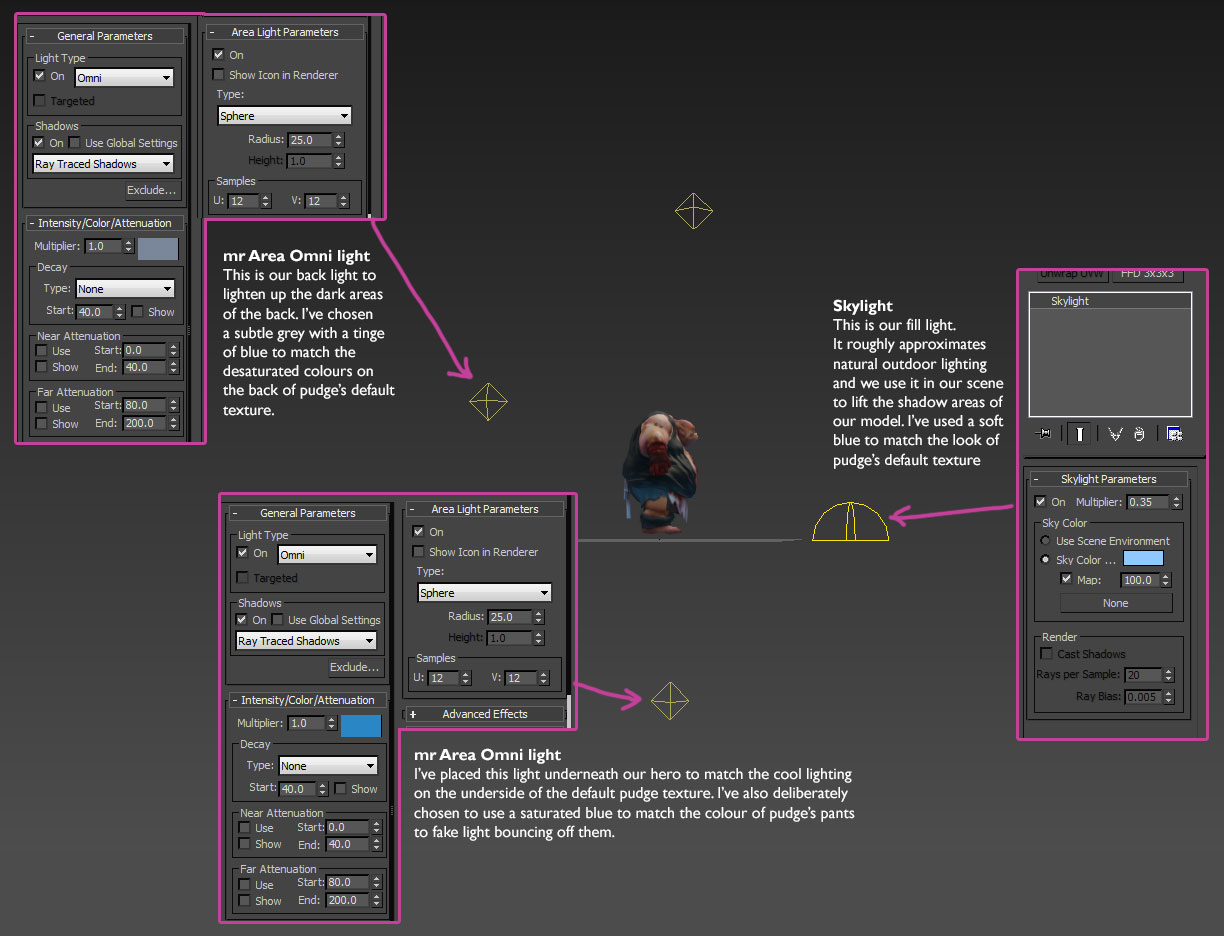1224x936 pixels.
Task: Click the Rays per Sample spinner arrows
Action: (1169, 675)
